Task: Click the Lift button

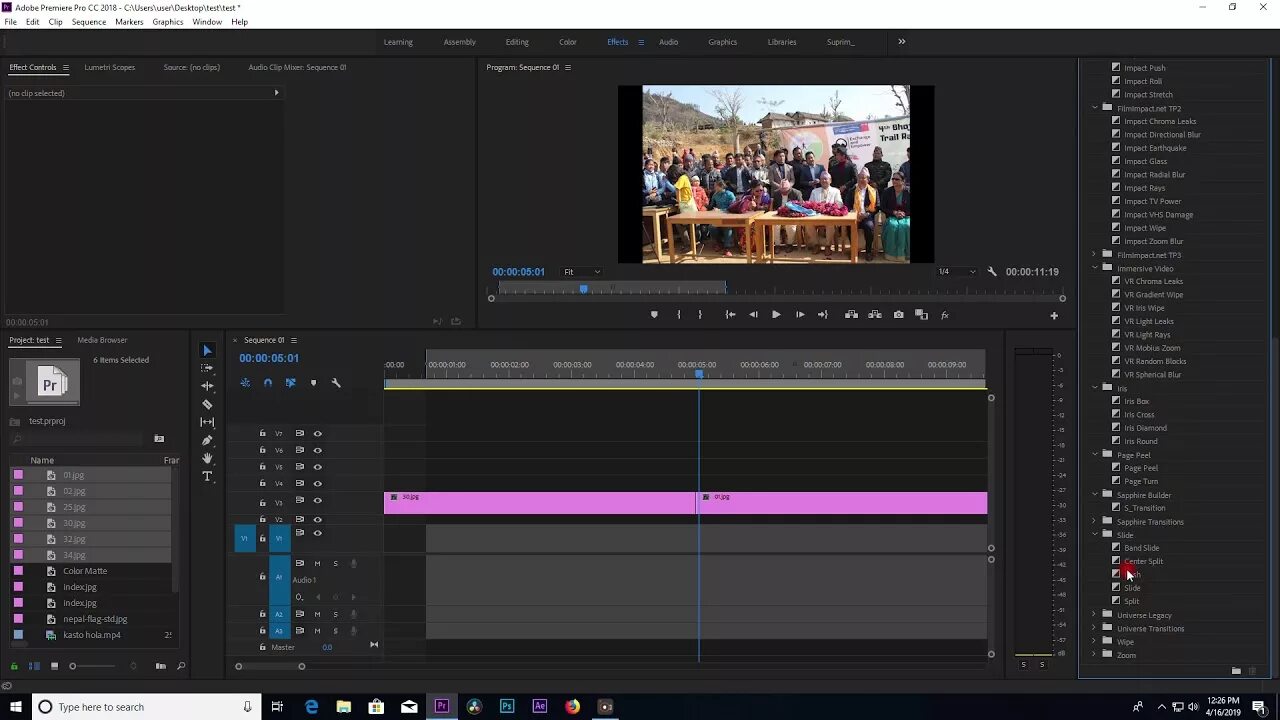Action: coord(851,315)
